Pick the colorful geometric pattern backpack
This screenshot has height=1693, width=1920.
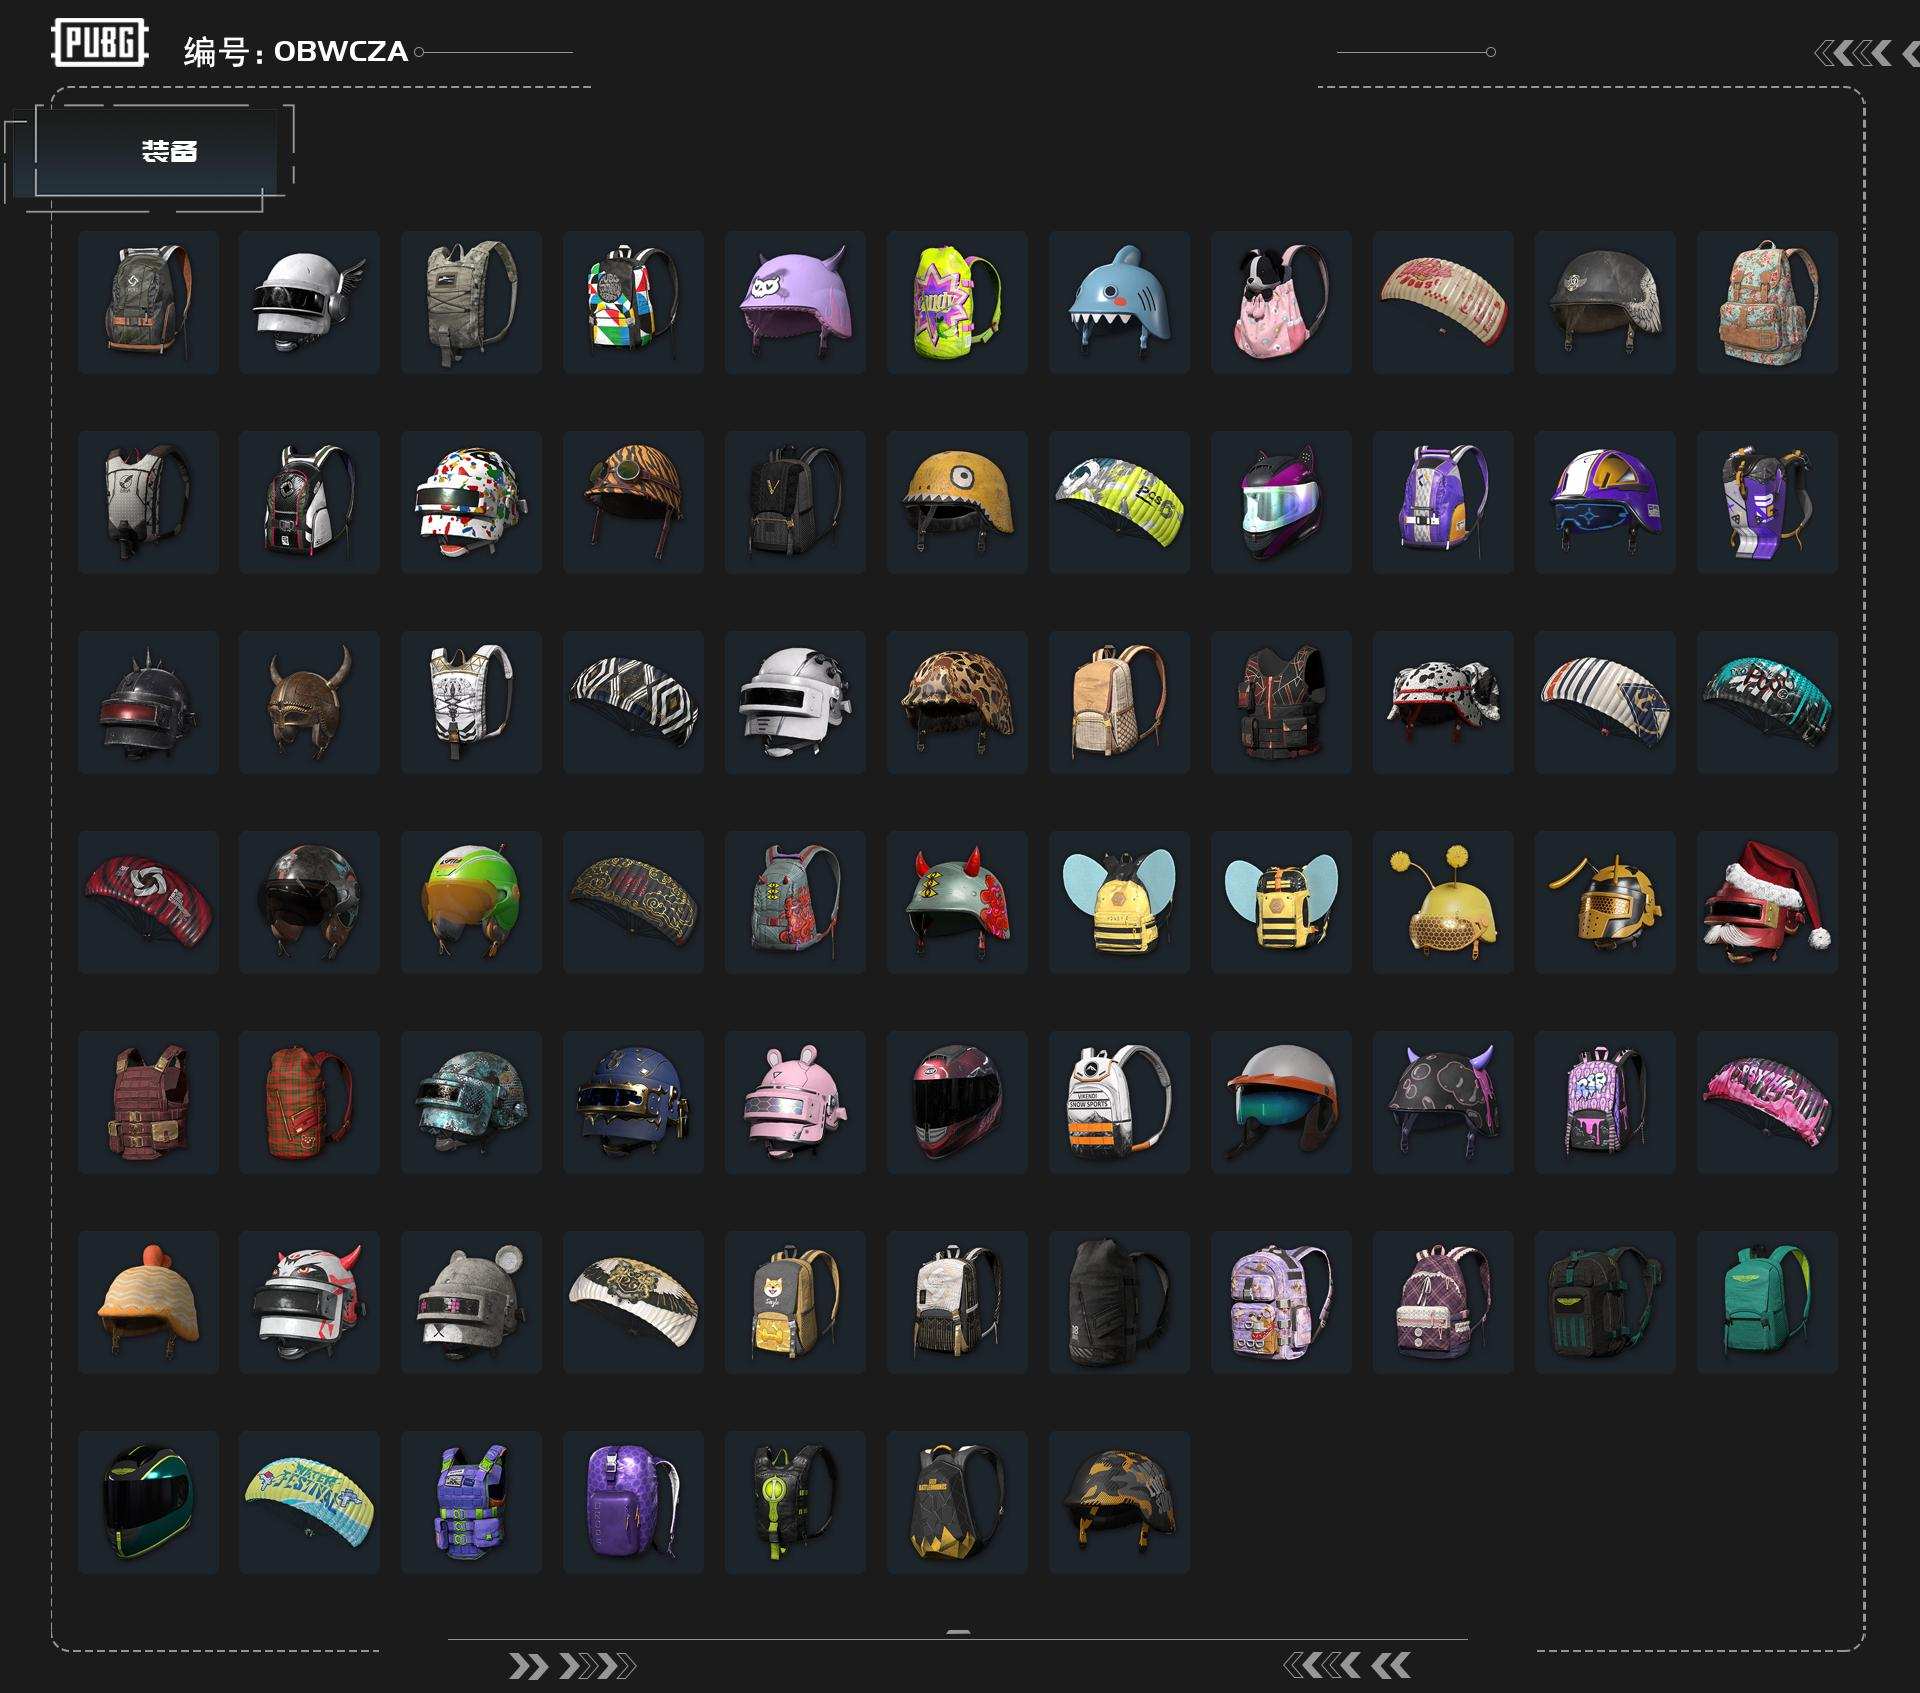pos(633,302)
